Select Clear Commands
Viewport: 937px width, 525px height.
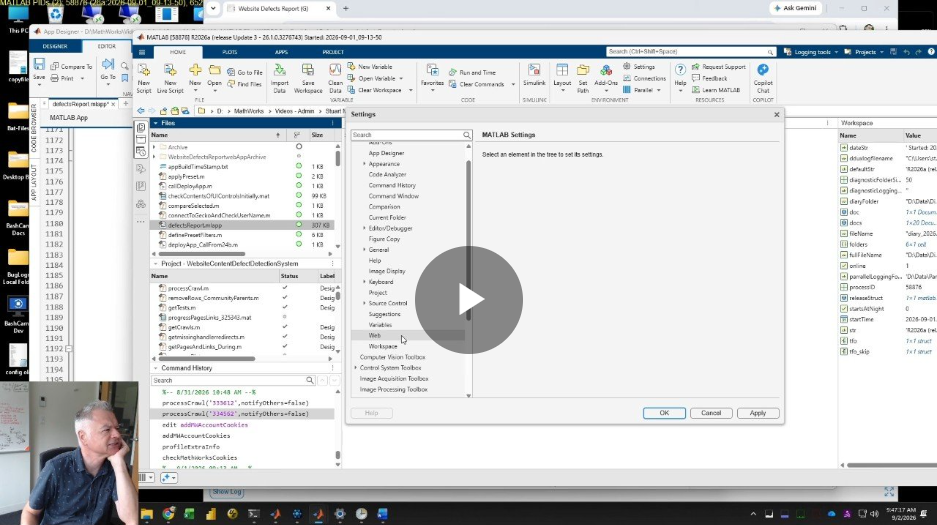pos(476,84)
